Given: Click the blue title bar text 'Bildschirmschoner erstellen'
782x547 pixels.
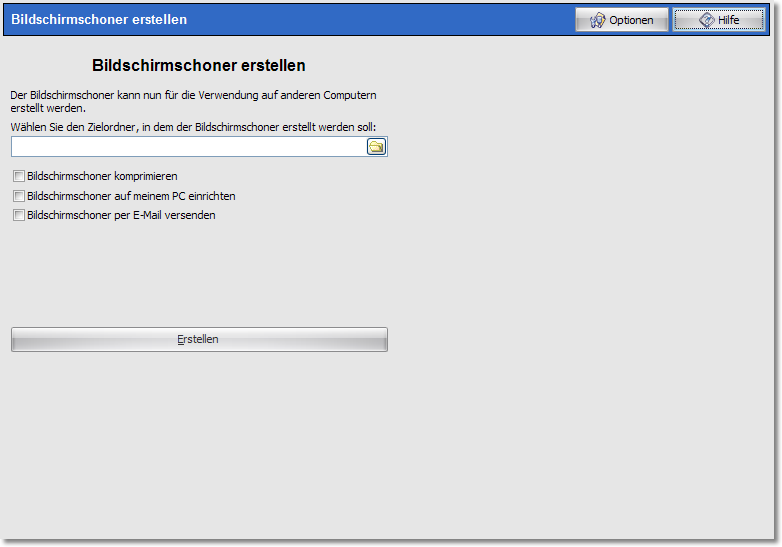Looking at the screenshot, I should pyautogui.click(x=99, y=19).
